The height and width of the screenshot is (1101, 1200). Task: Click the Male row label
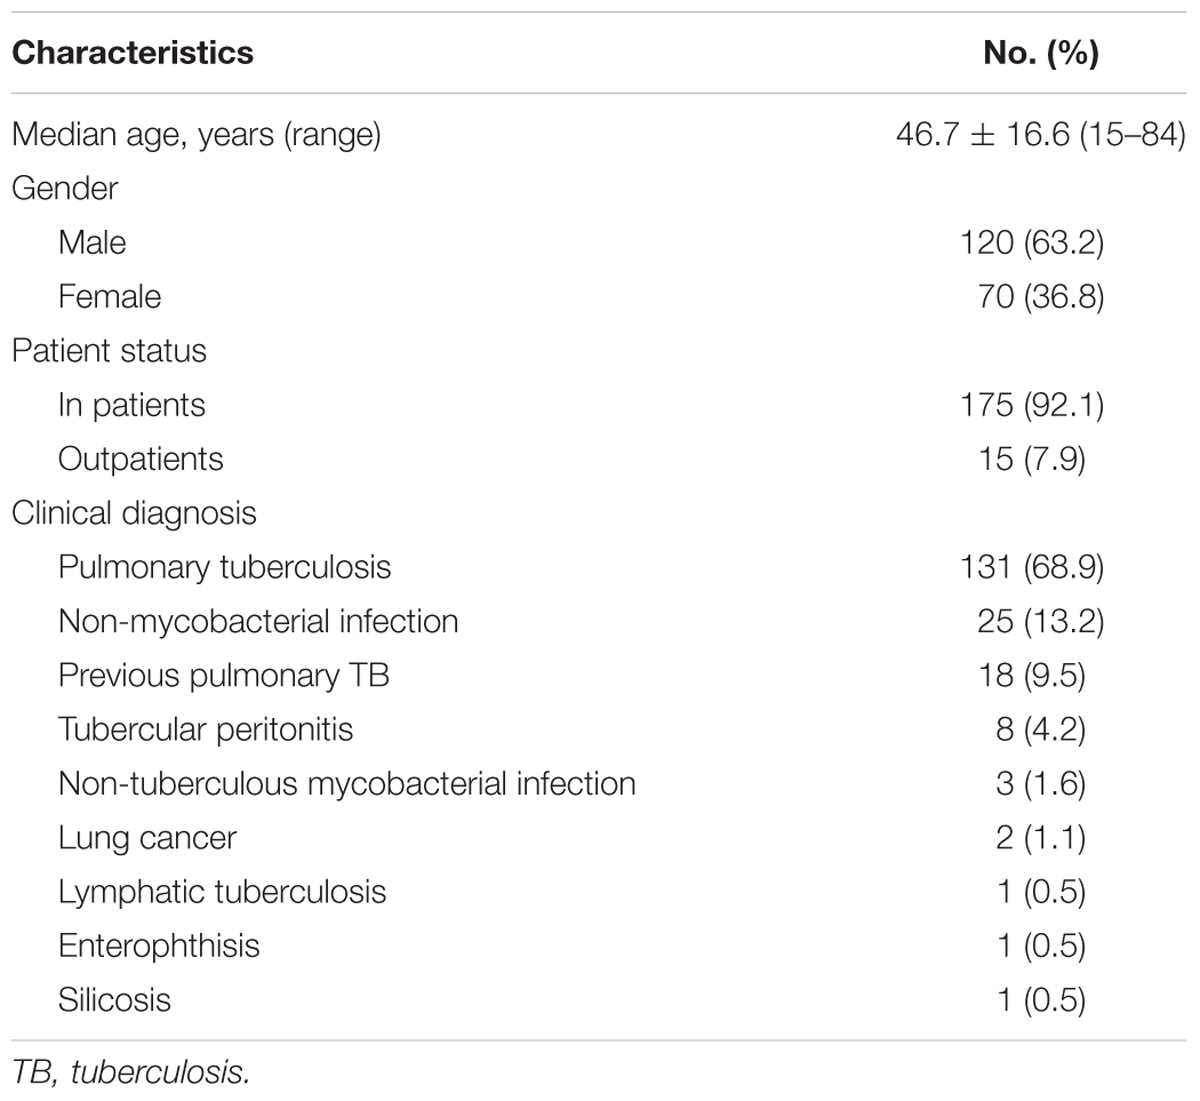92,242
